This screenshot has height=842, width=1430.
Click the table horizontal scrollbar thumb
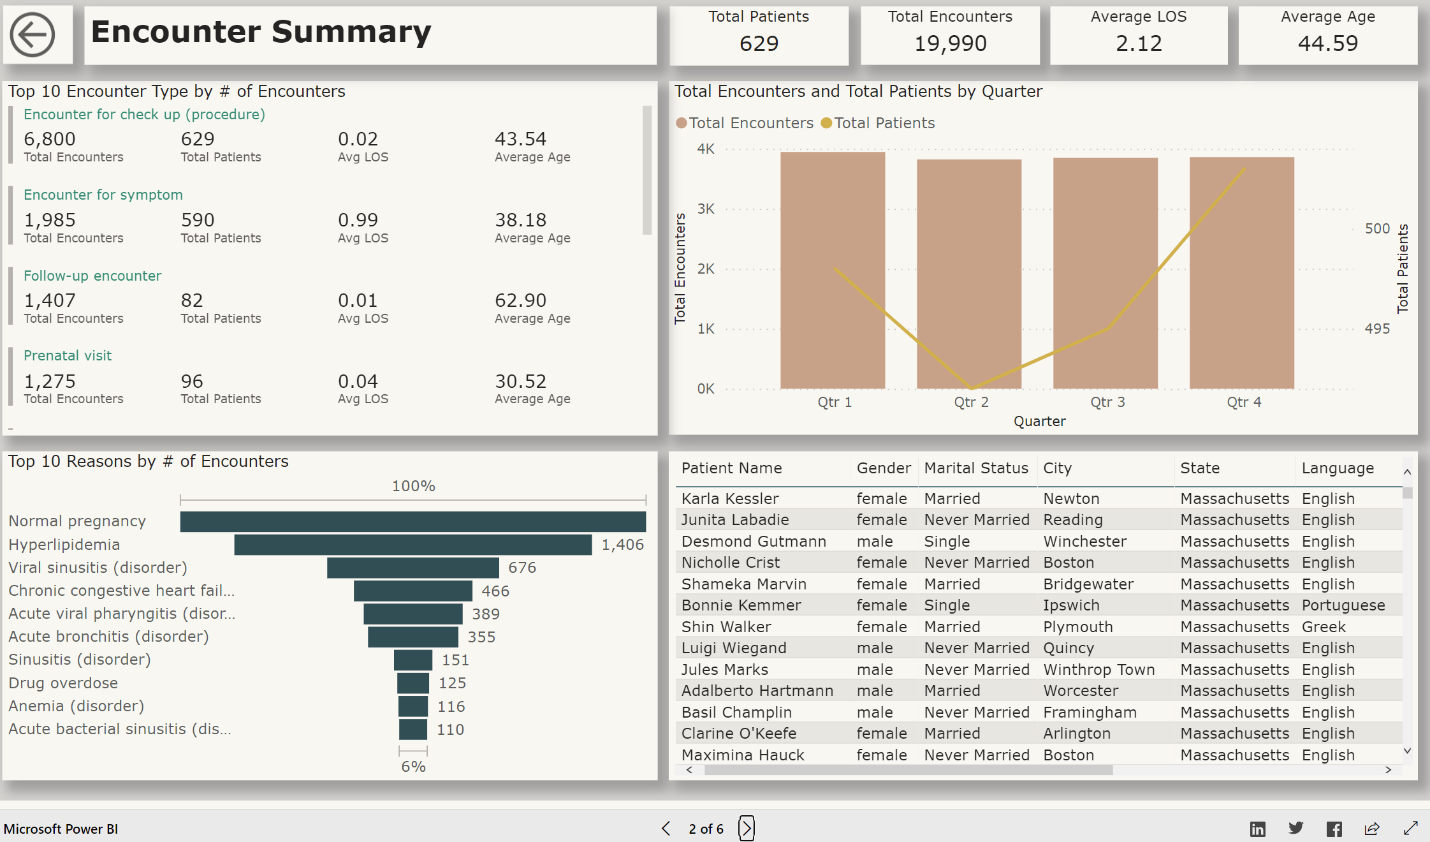click(908, 770)
